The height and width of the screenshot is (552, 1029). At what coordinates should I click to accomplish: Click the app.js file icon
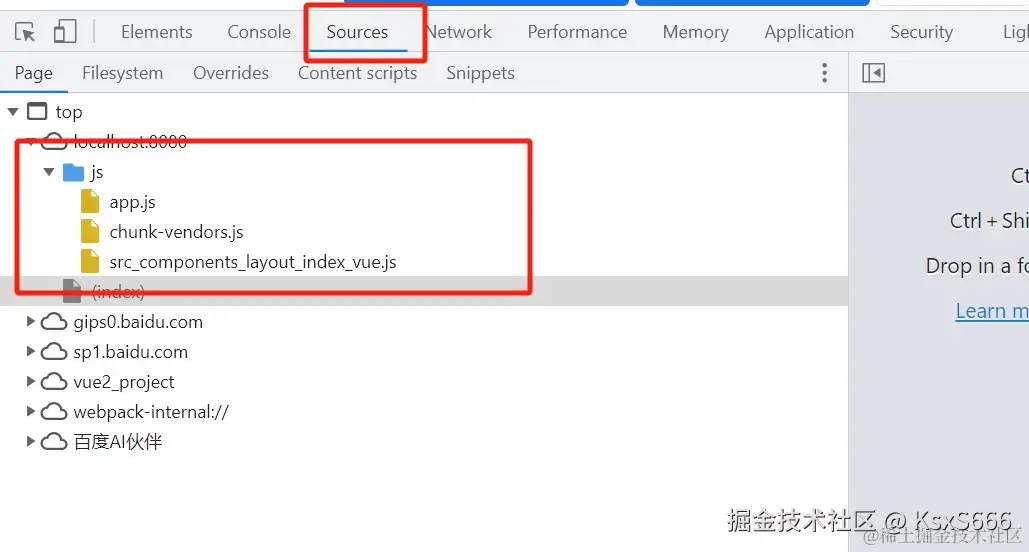click(91, 202)
